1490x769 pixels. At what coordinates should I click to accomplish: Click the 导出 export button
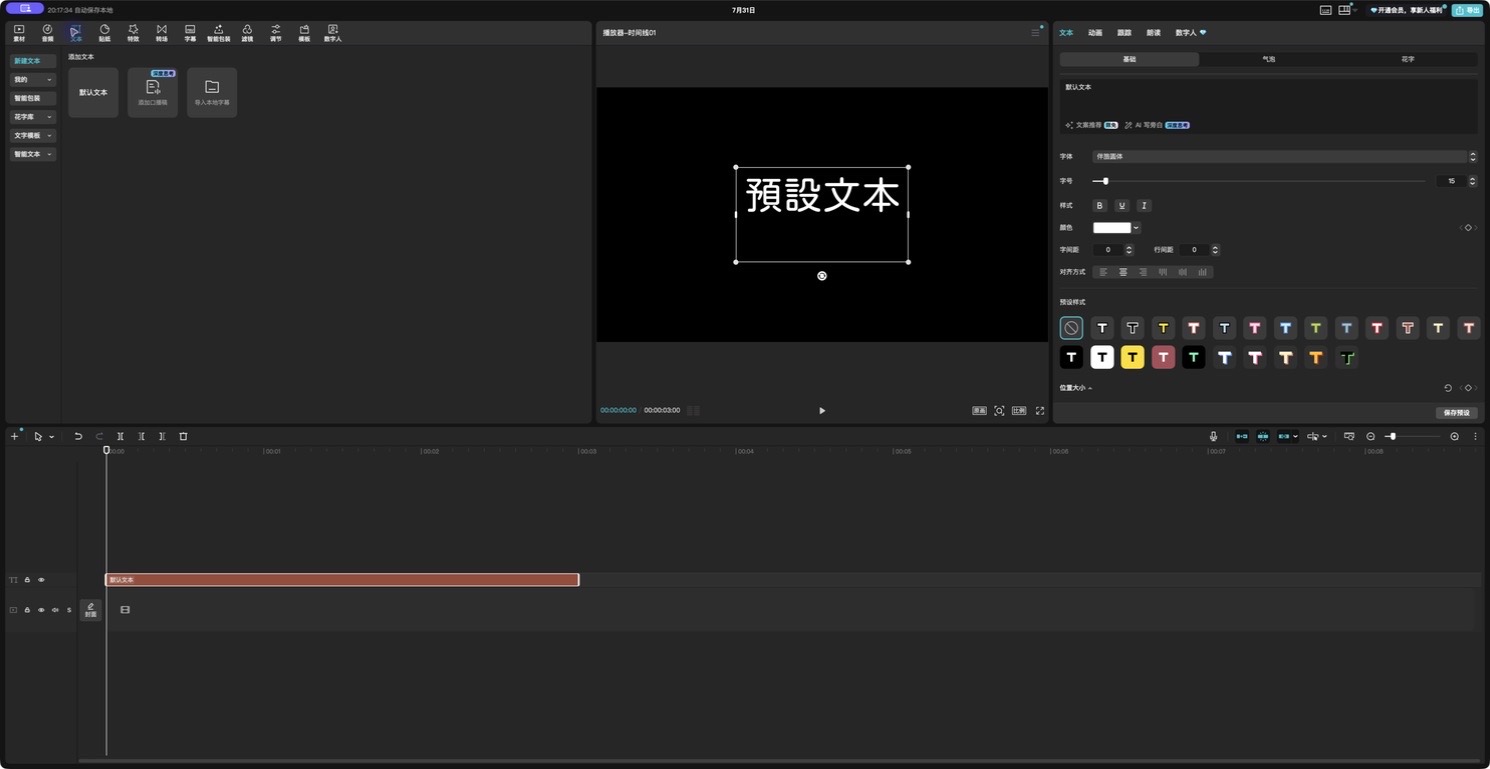tap(1467, 10)
